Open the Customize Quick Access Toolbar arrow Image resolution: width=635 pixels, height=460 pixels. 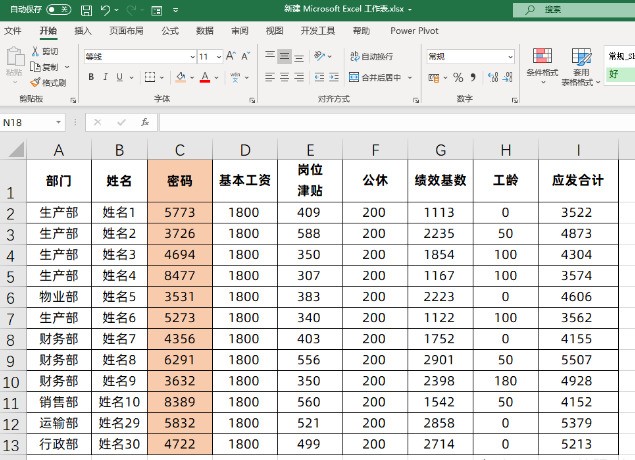[175, 10]
